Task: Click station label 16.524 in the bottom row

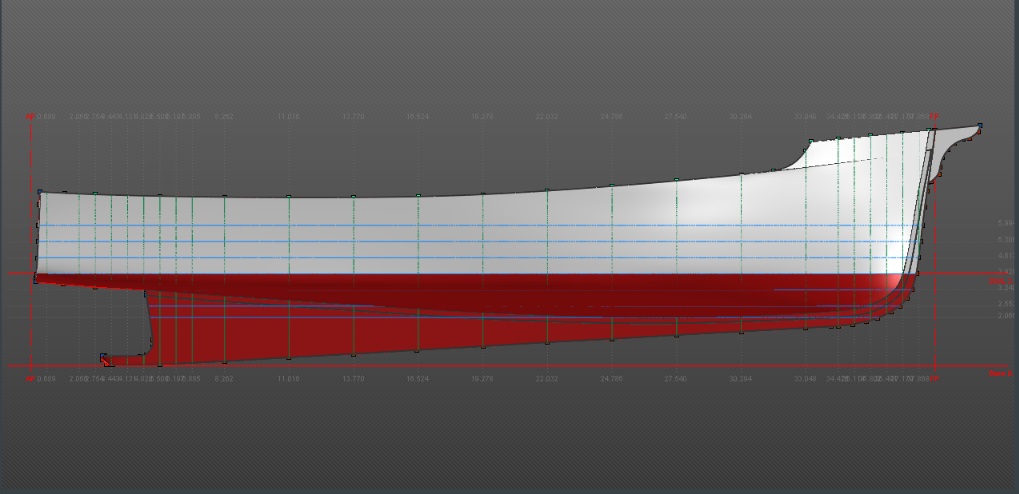Action: (x=417, y=378)
